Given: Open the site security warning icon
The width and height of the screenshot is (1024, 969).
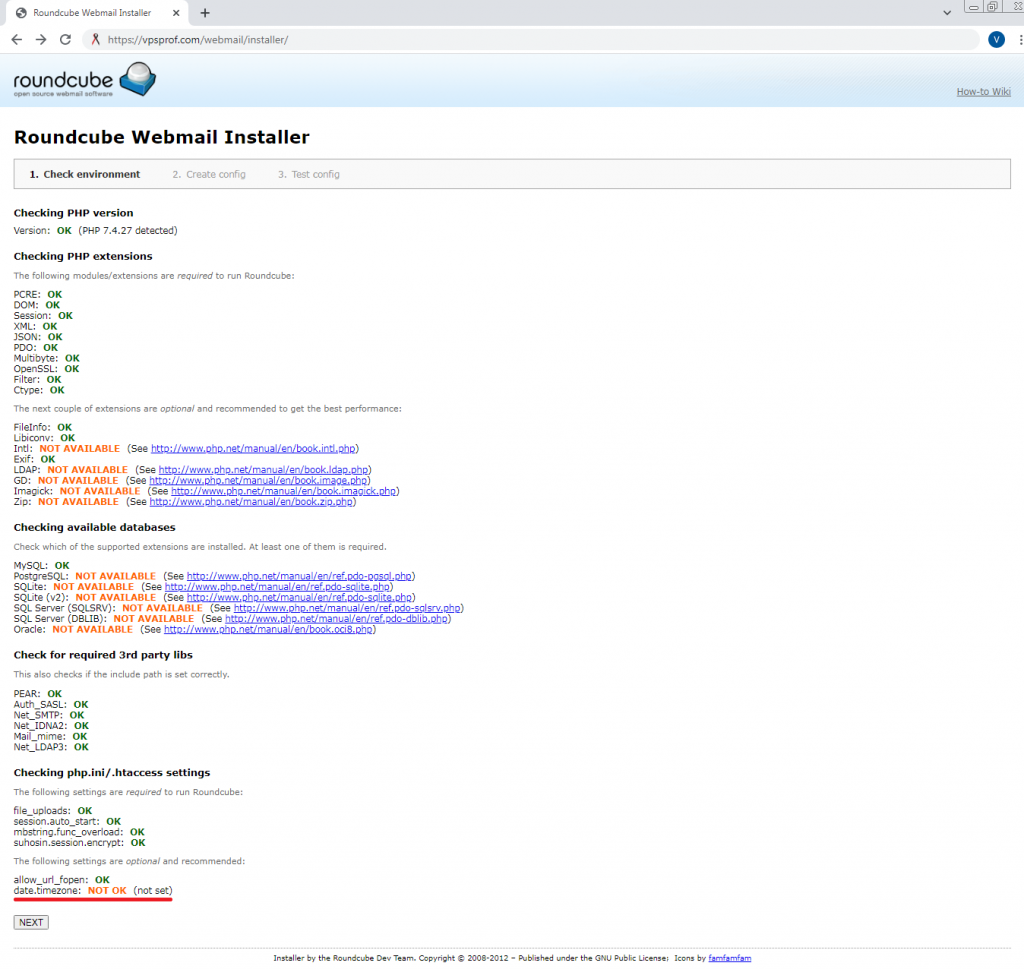Looking at the screenshot, I should (95, 40).
